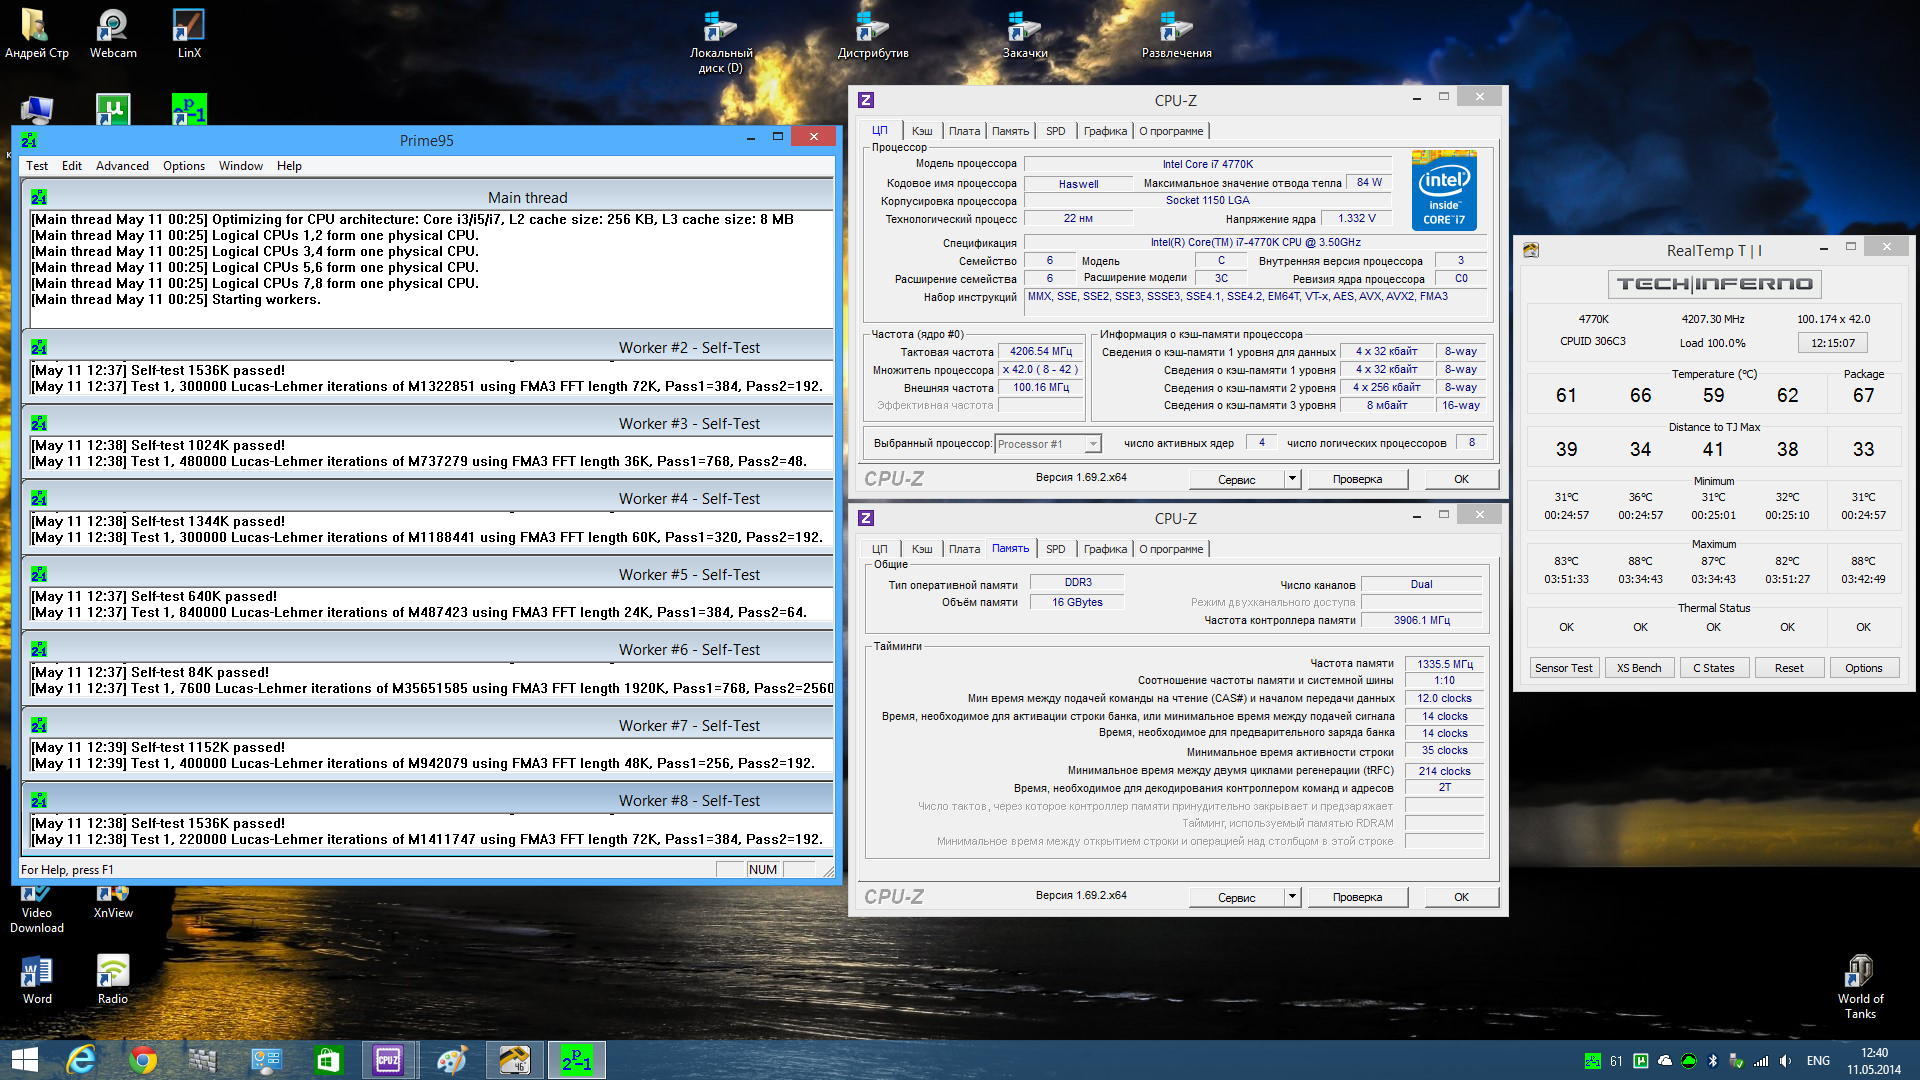Click the Проверка button in upper CPU-Z
1920x1080 pixels.
point(1357,479)
